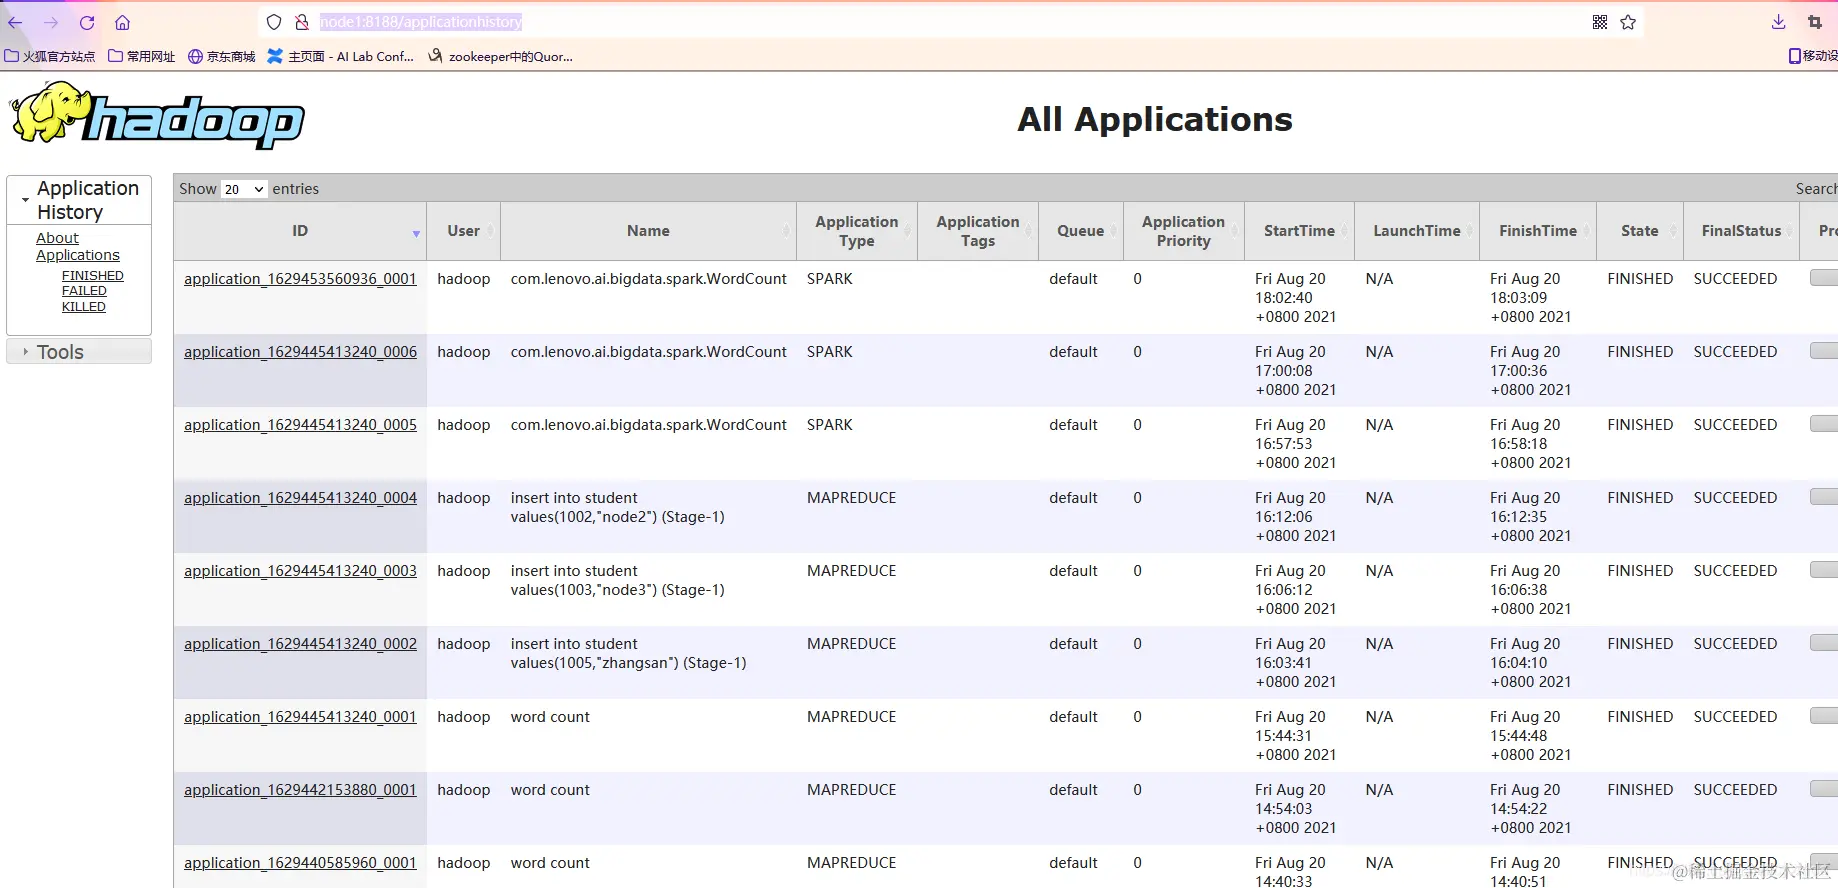The width and height of the screenshot is (1838, 888).
Task: Sort by Application Type column header
Action: tap(857, 231)
